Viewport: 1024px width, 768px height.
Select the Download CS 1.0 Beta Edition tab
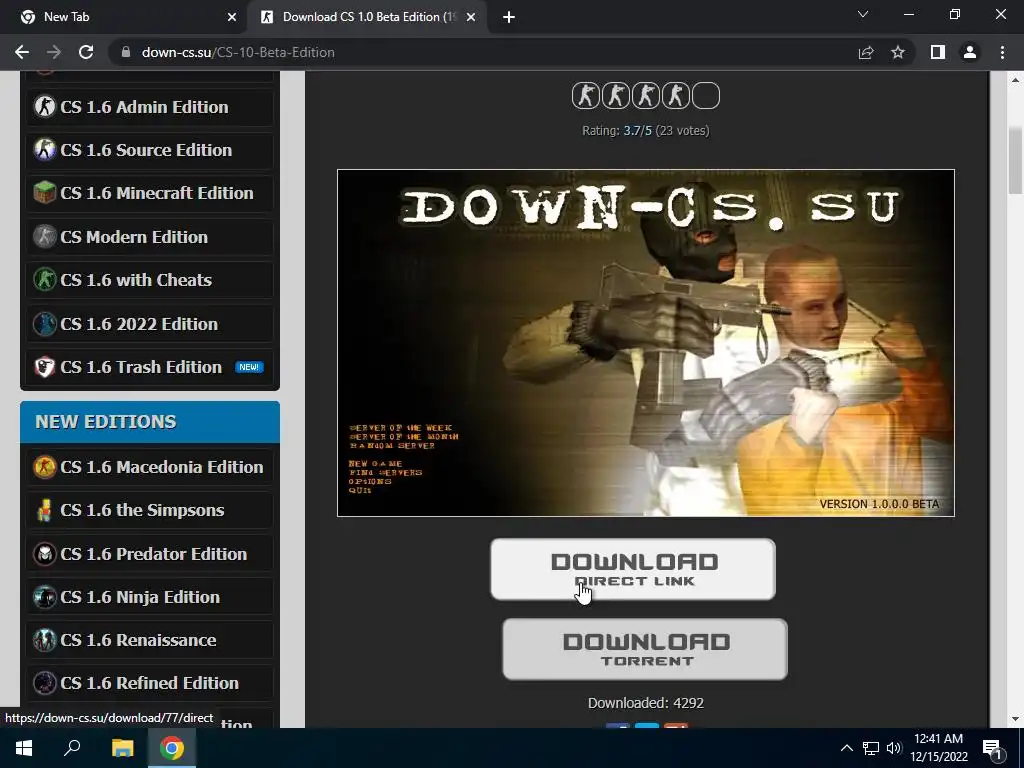(368, 17)
